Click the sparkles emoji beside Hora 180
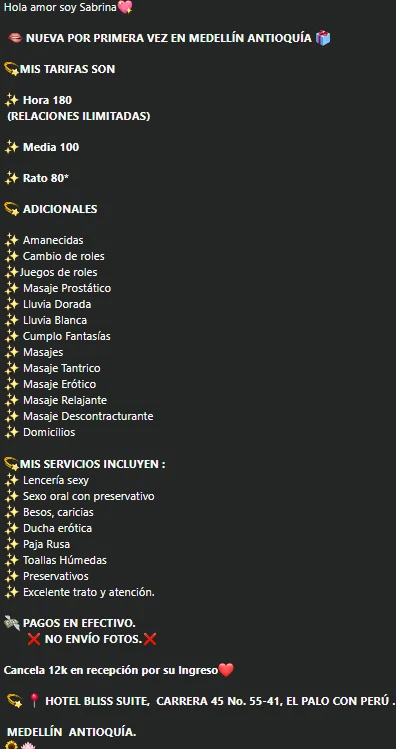Screen dimensions: 396x749 click(x=11, y=100)
